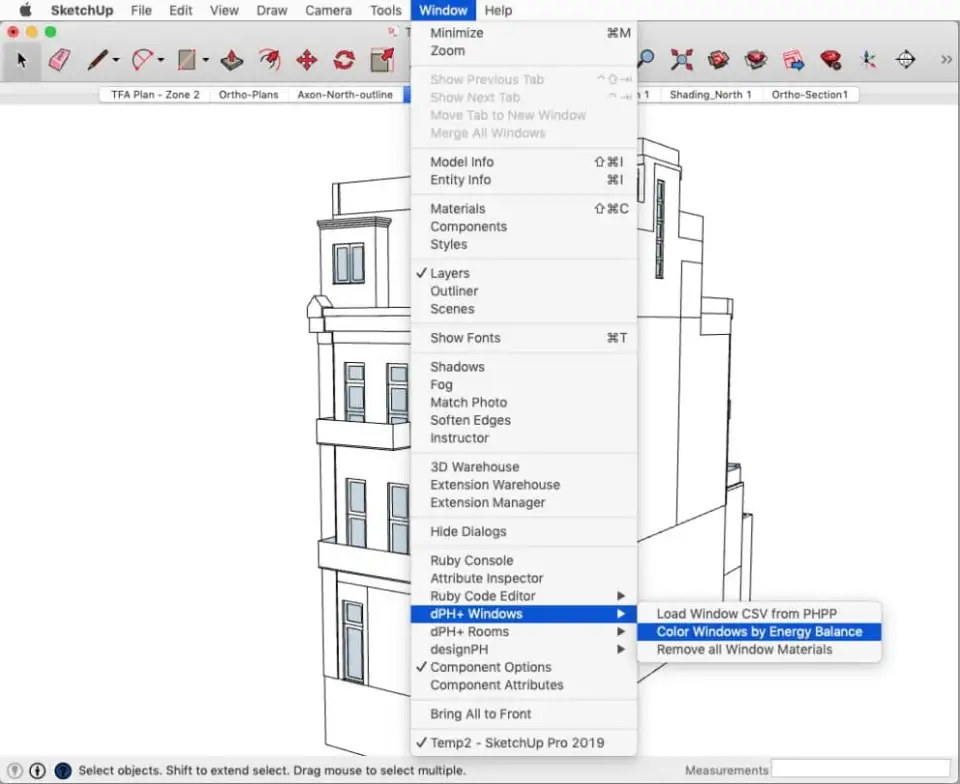Open the Camera menu in the menu bar
Screen dimensions: 960x784
coord(328,11)
